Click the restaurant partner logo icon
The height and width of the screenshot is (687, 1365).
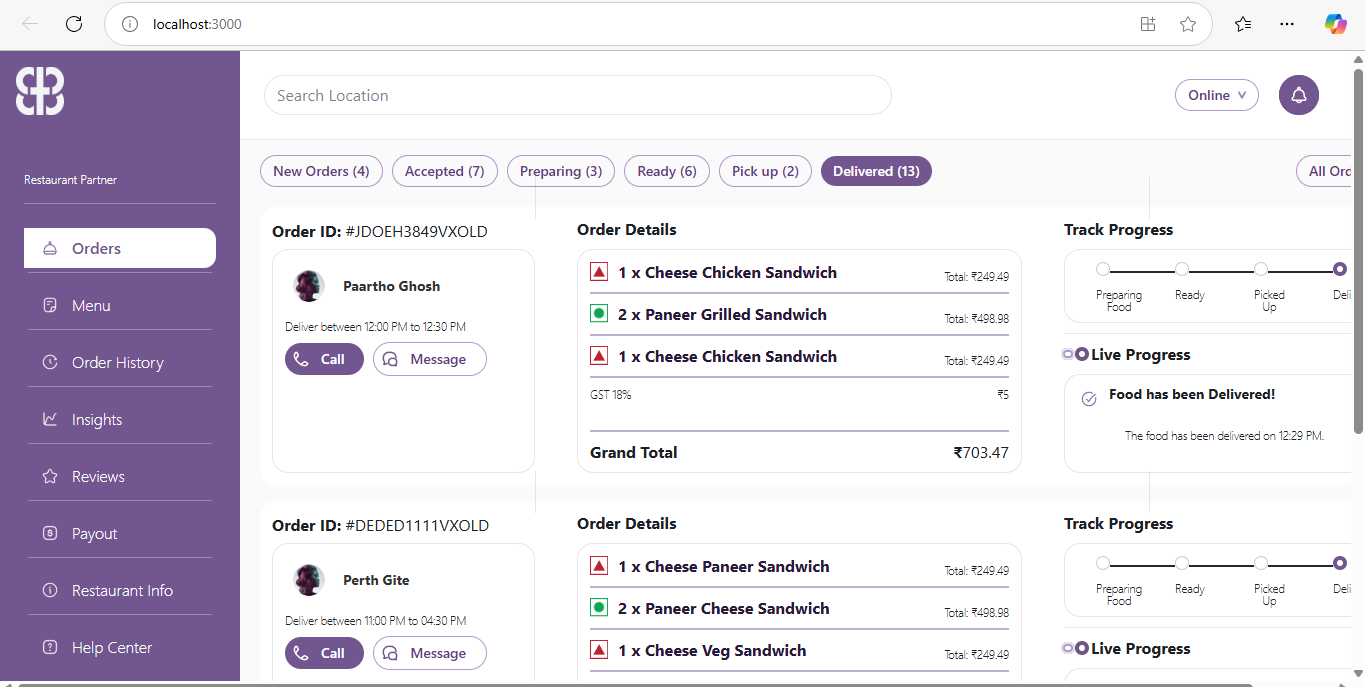point(40,91)
